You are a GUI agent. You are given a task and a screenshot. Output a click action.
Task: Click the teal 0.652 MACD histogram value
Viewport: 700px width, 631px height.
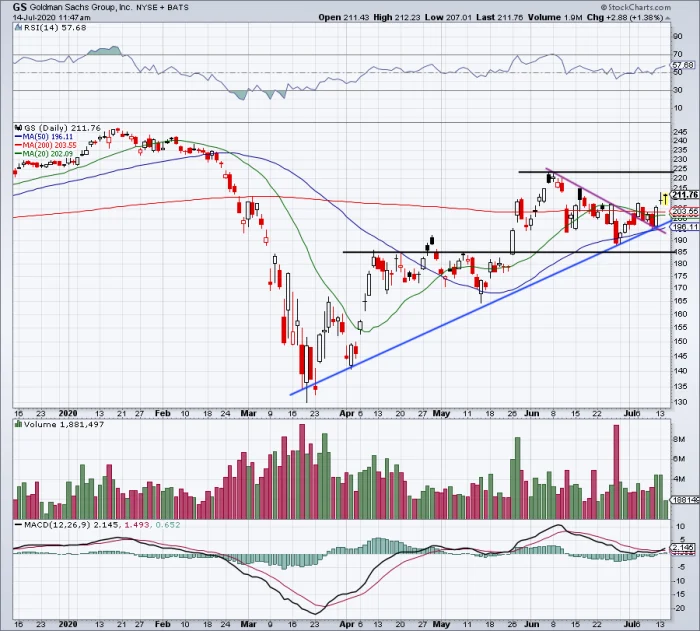[167, 525]
